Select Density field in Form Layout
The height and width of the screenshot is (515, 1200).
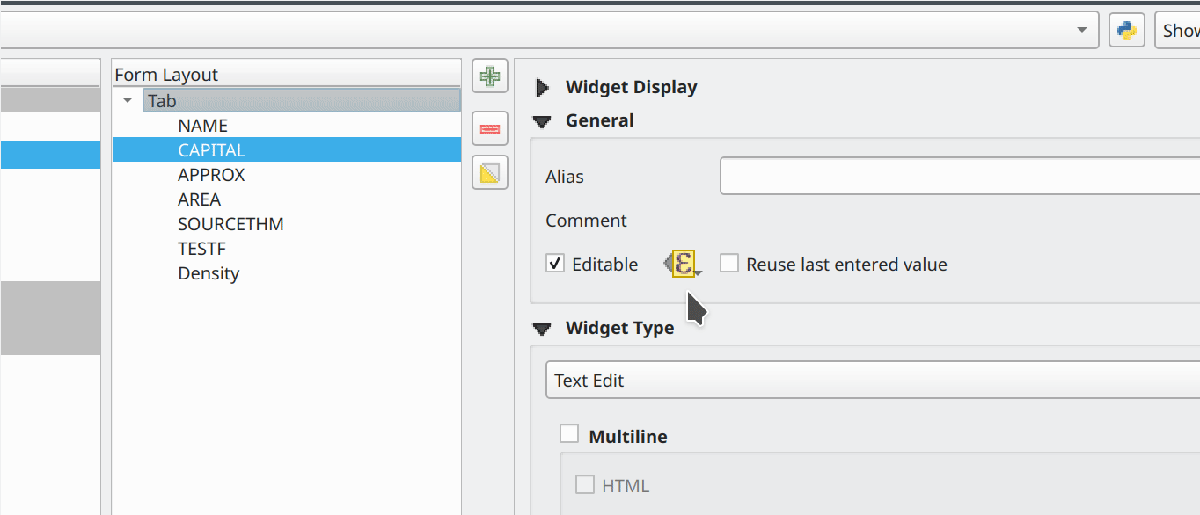[208, 273]
